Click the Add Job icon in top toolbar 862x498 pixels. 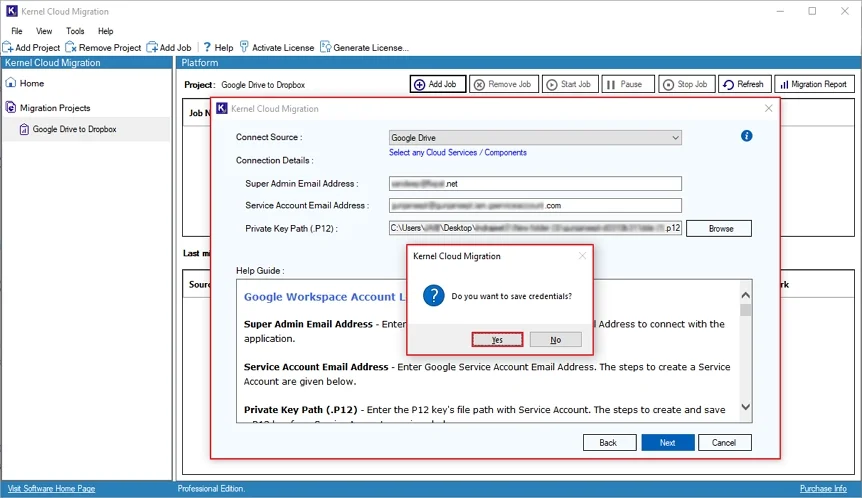click(x=152, y=47)
